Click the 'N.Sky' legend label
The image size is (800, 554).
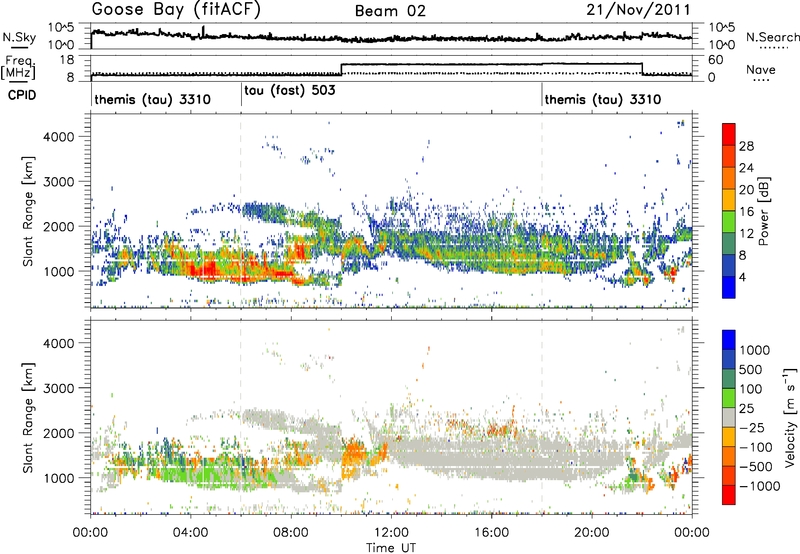coord(19,37)
